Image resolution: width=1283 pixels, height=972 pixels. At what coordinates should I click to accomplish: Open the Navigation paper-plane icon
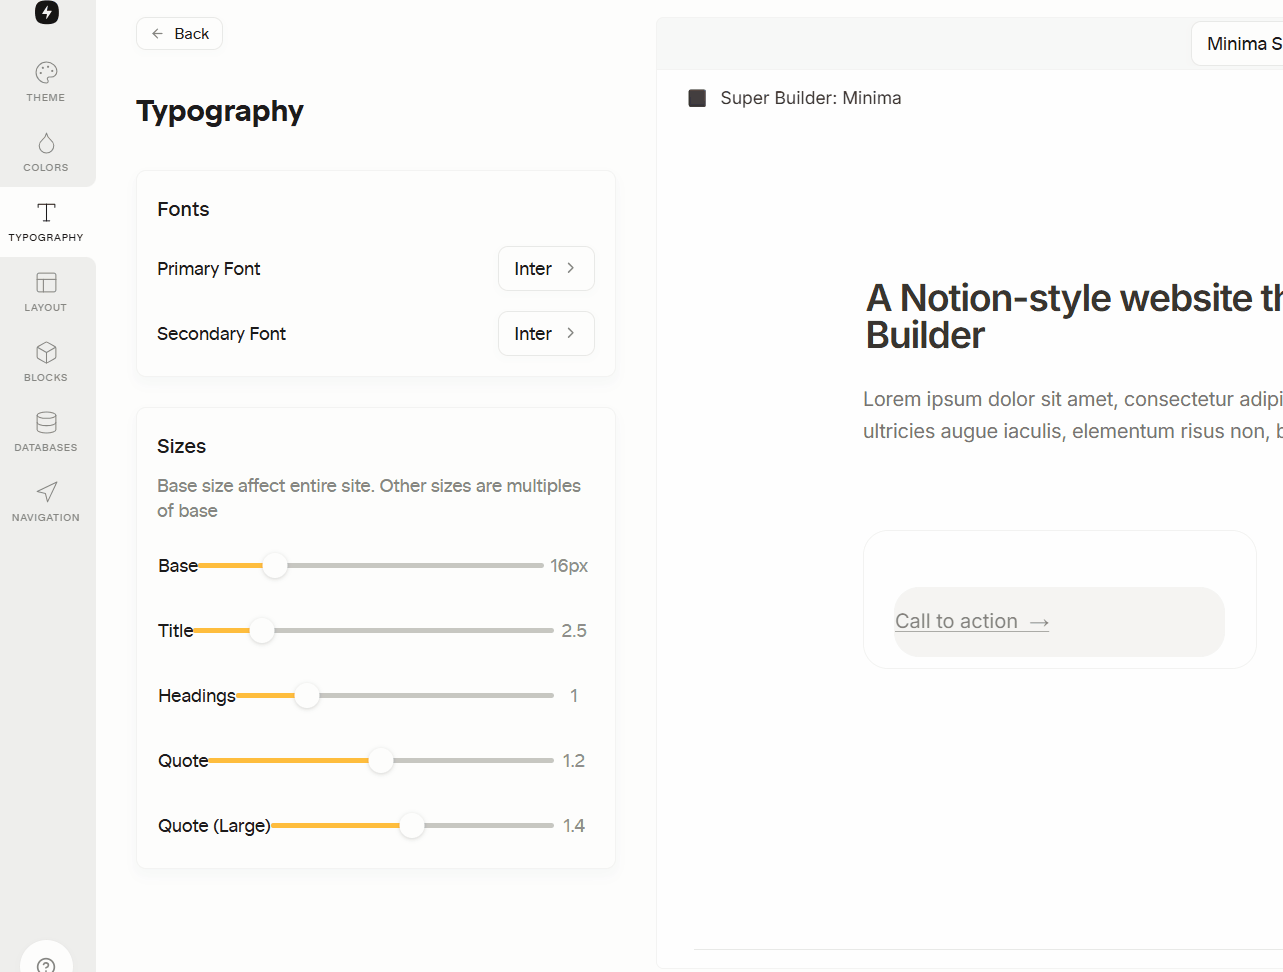[x=46, y=492]
